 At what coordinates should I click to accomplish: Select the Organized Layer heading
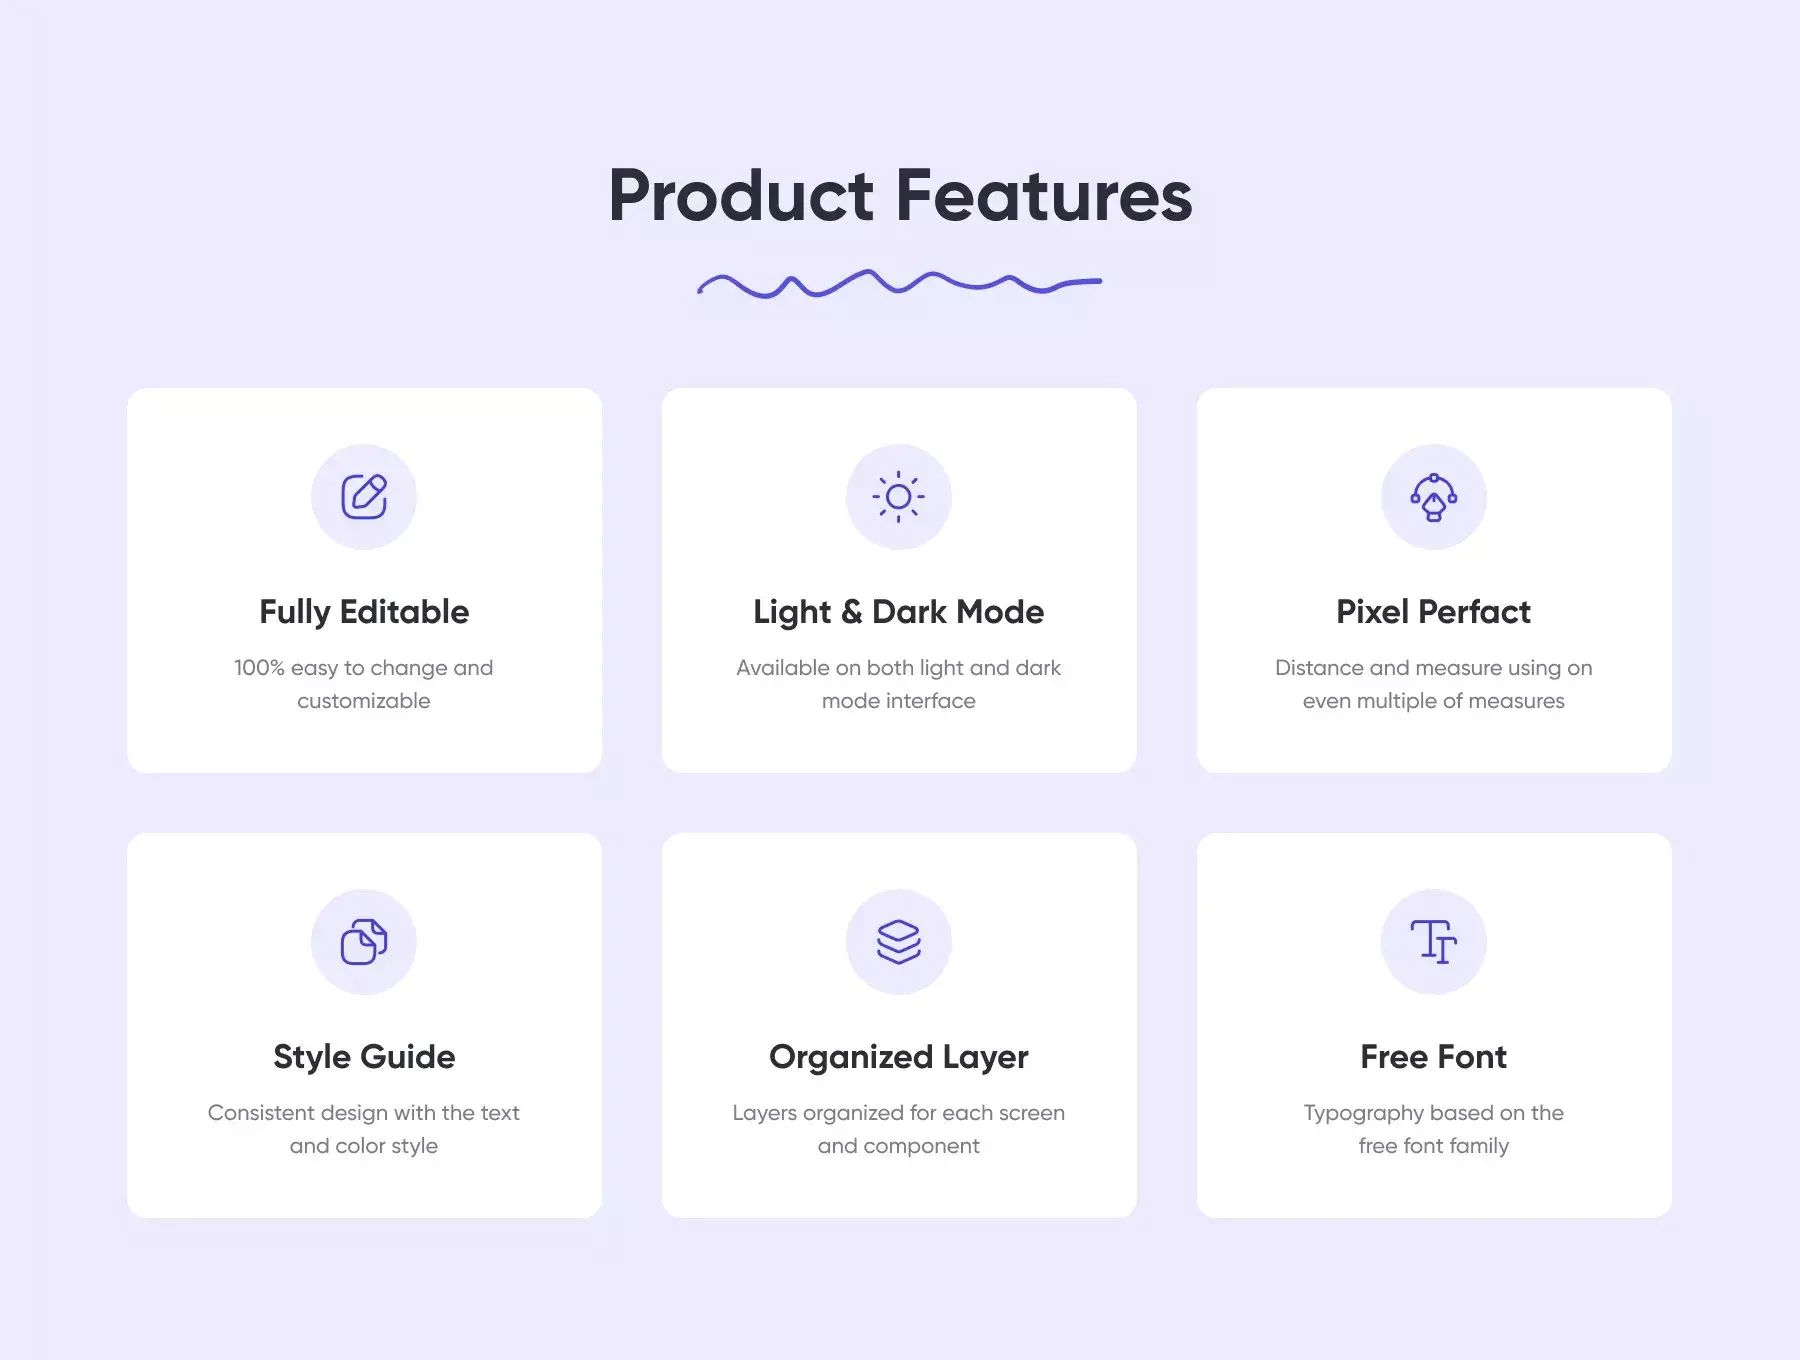[x=898, y=1057]
